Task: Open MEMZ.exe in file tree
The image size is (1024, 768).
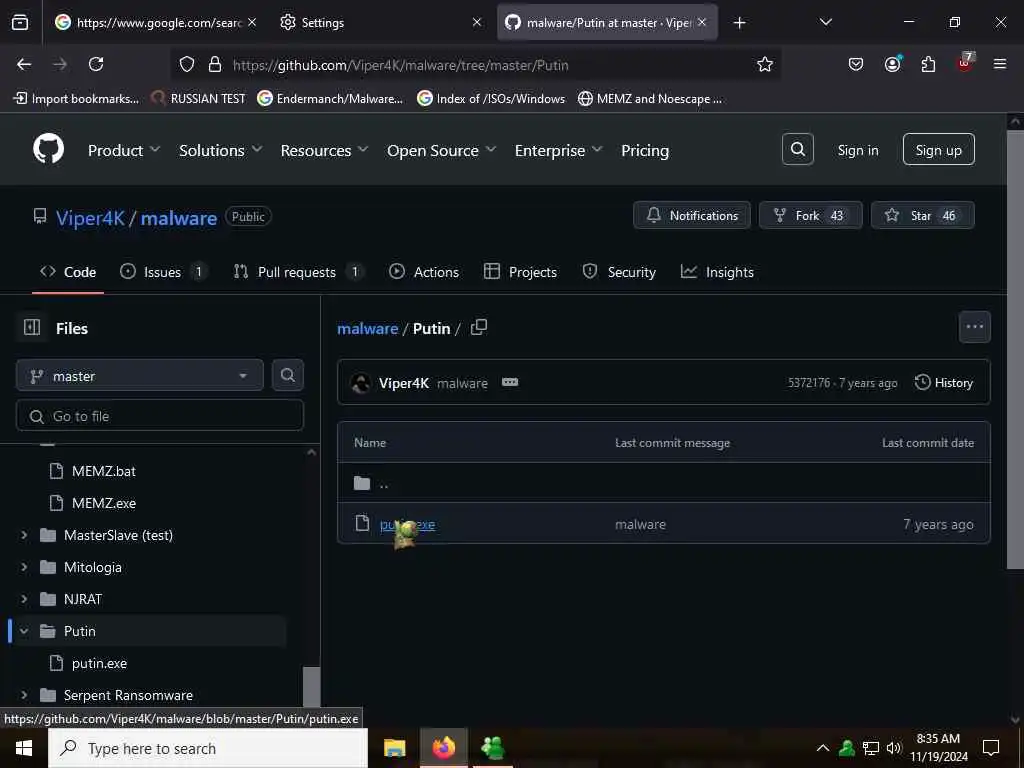Action: pyautogui.click(x=104, y=503)
